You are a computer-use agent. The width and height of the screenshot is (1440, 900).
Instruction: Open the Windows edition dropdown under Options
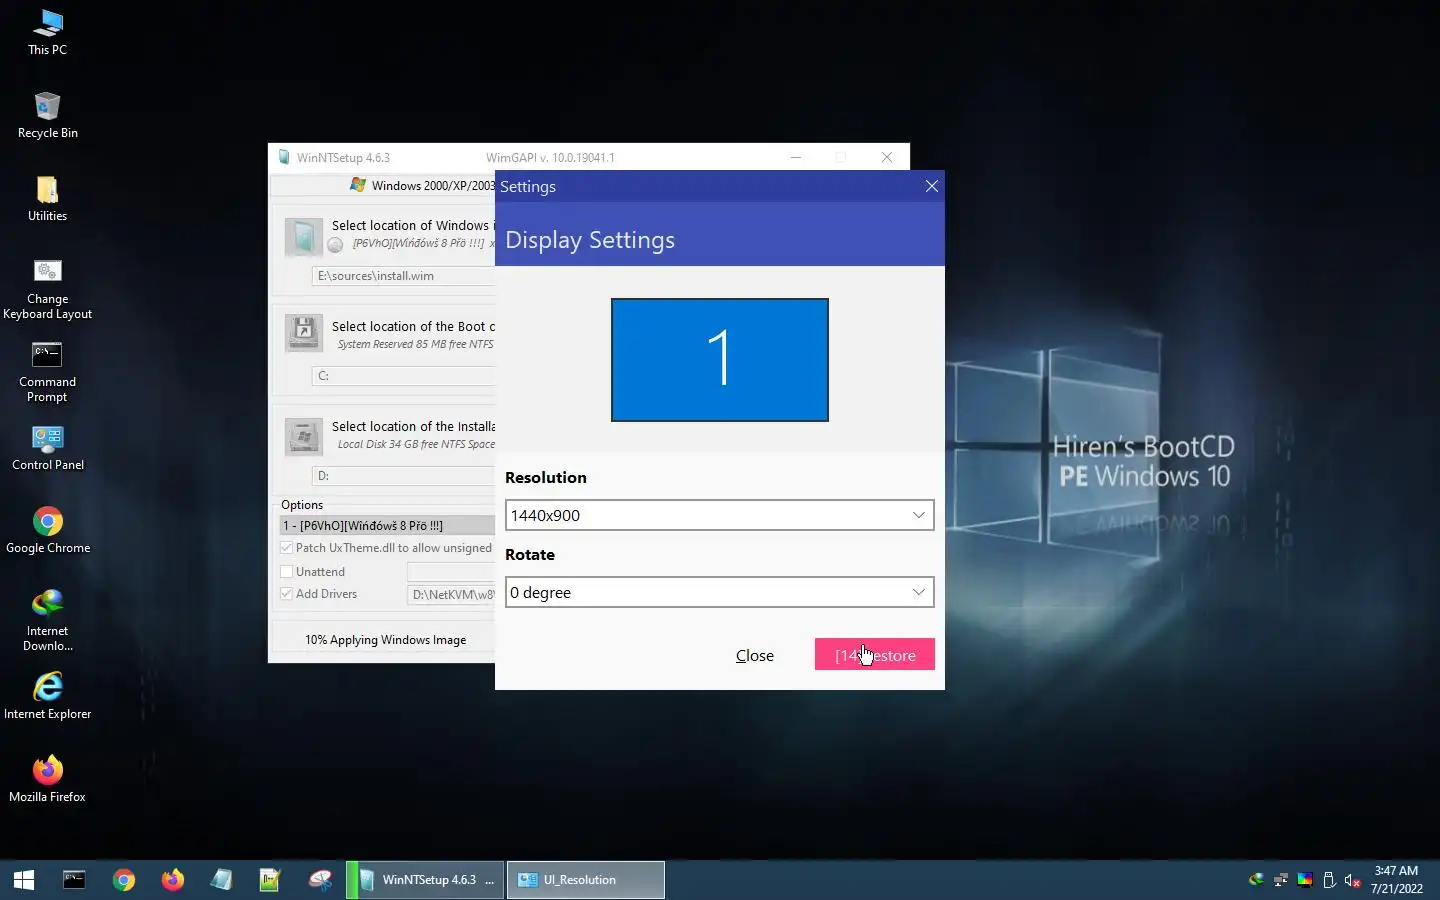pyautogui.click(x=387, y=525)
